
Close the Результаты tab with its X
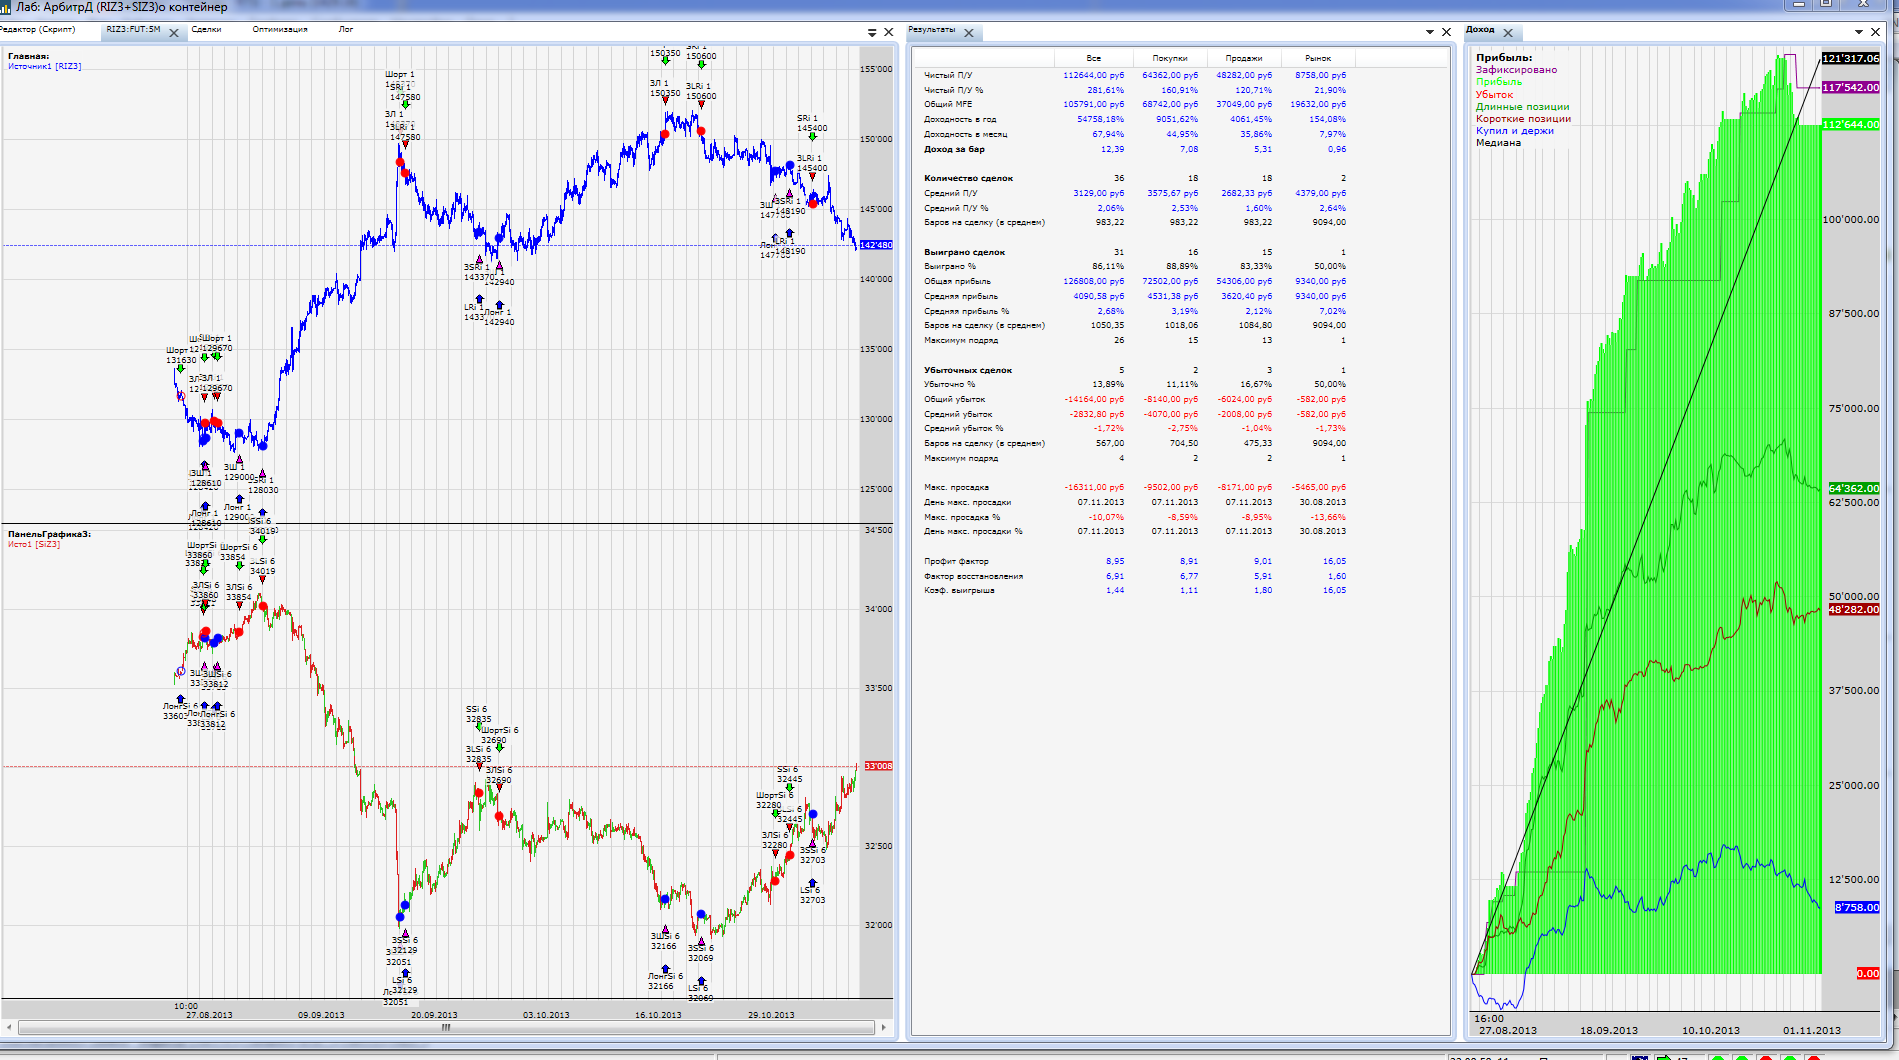tap(968, 33)
